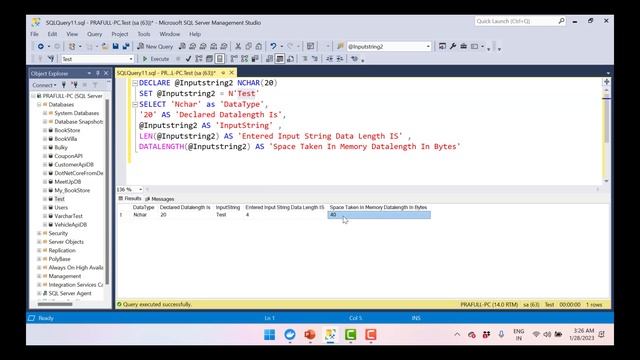Open PowerPoint from the taskbar

pyautogui.click(x=310, y=335)
